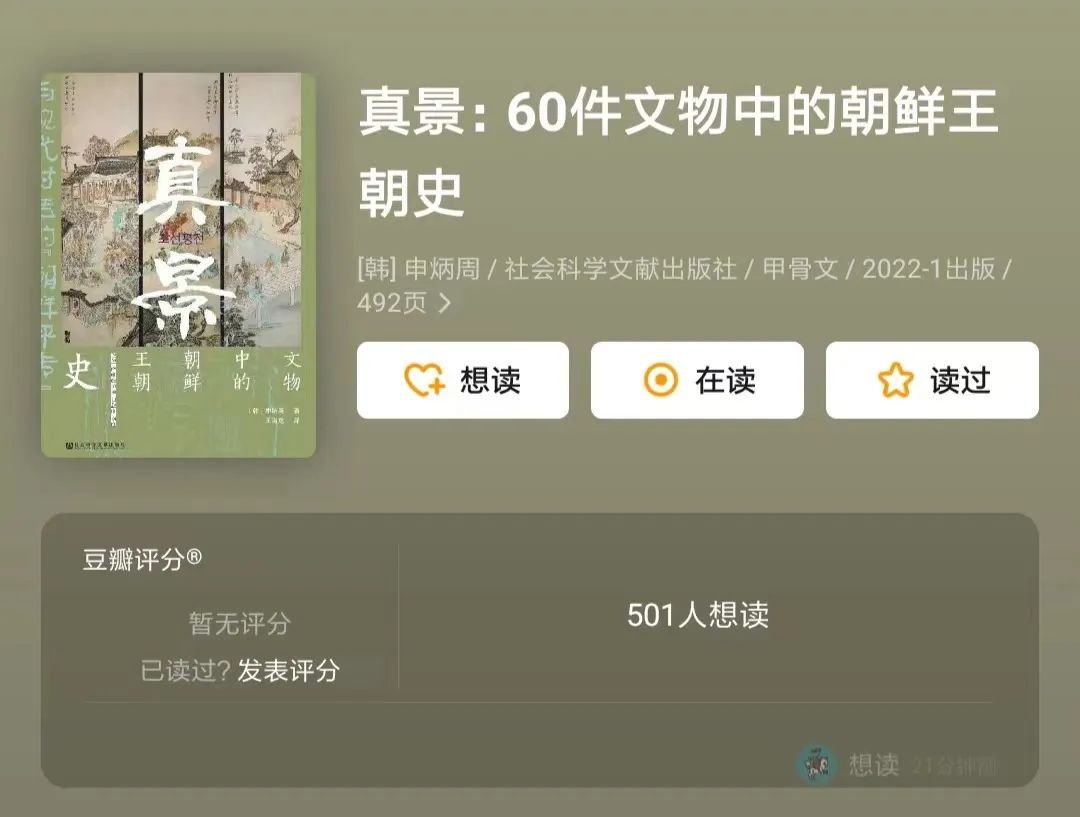Tap the 甲骨文 imprint label
1080x817 pixels.
click(x=800, y=269)
